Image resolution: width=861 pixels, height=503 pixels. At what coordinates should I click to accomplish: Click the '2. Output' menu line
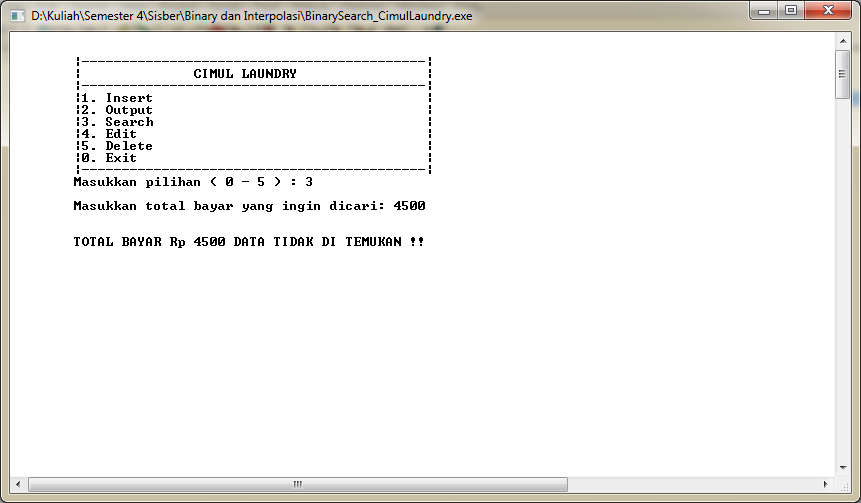[x=117, y=110]
